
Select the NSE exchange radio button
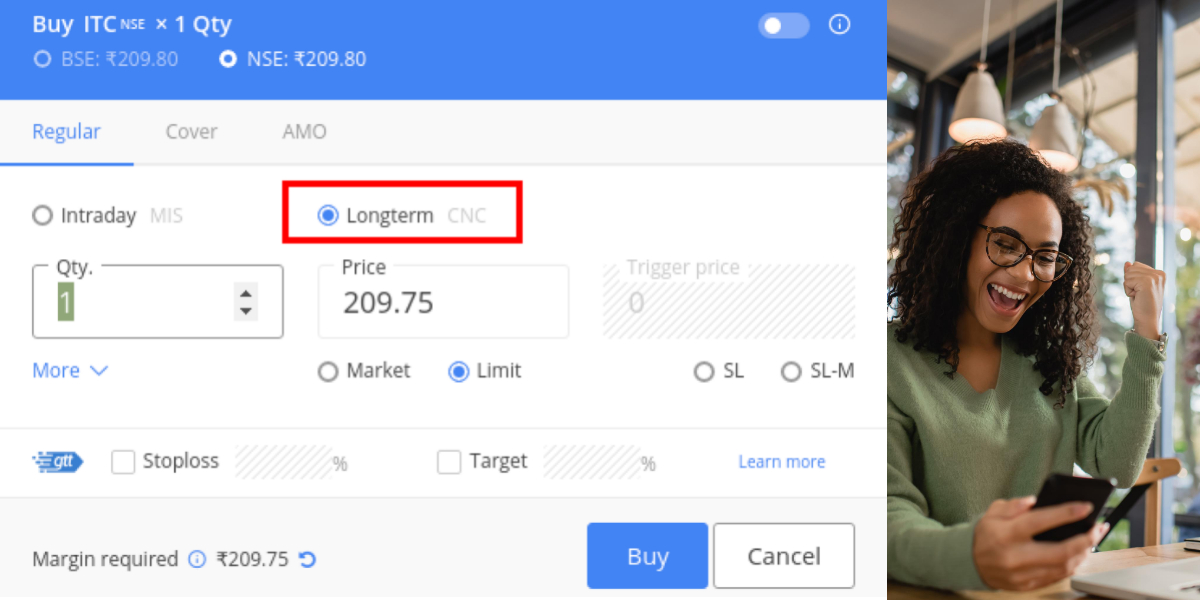click(228, 59)
